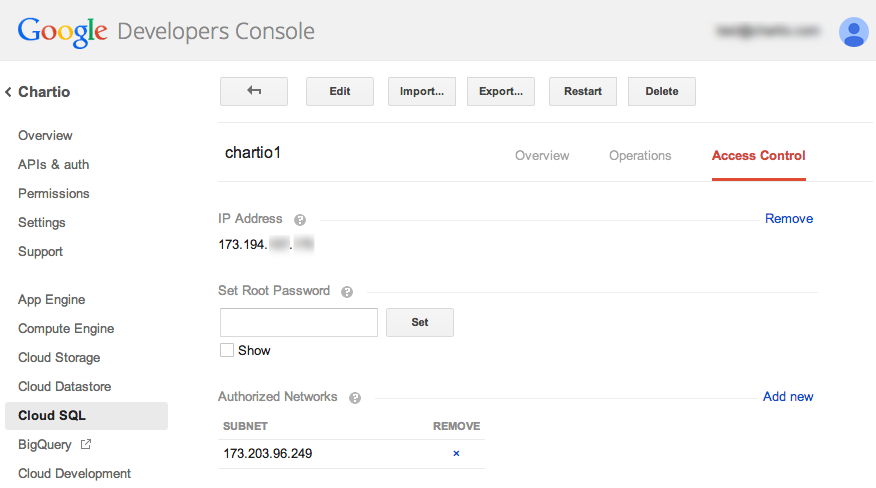Click the Remove link for IP Address
This screenshot has height=488, width=876.
click(789, 219)
